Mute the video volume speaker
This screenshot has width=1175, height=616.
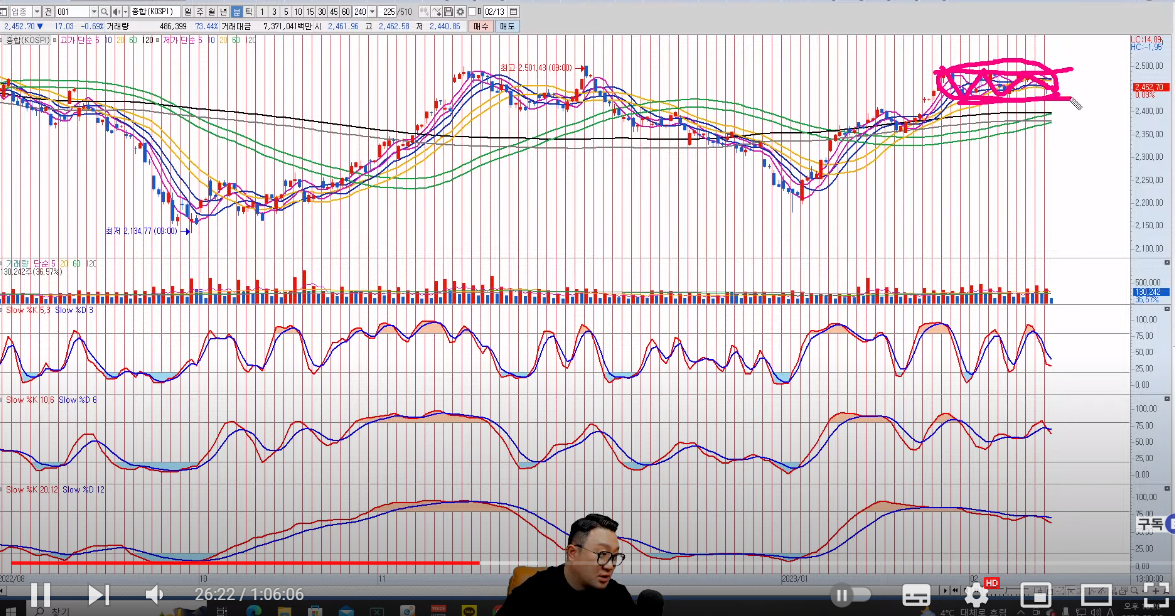tap(154, 595)
